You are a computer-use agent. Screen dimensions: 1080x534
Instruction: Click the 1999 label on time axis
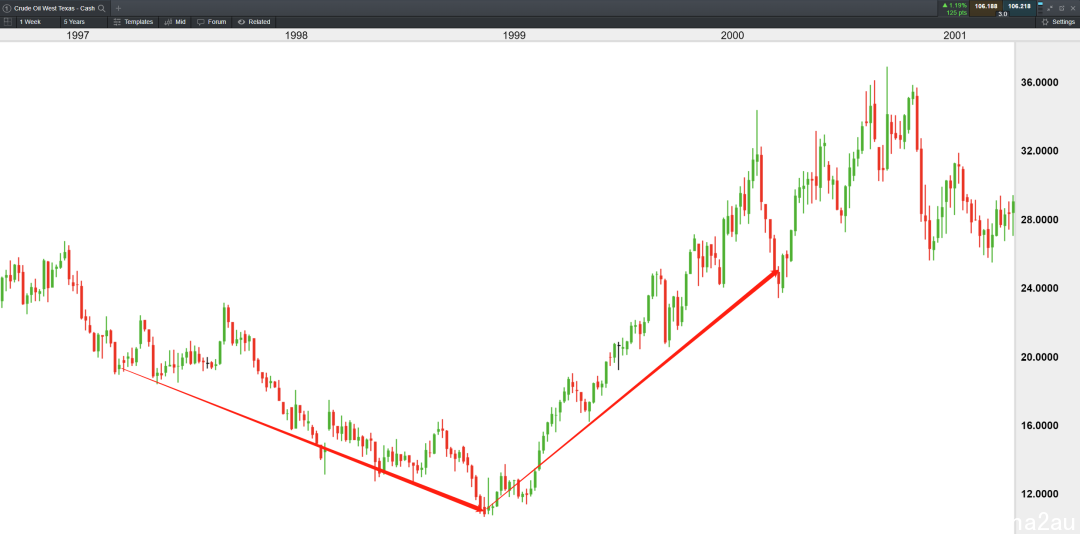(x=514, y=35)
